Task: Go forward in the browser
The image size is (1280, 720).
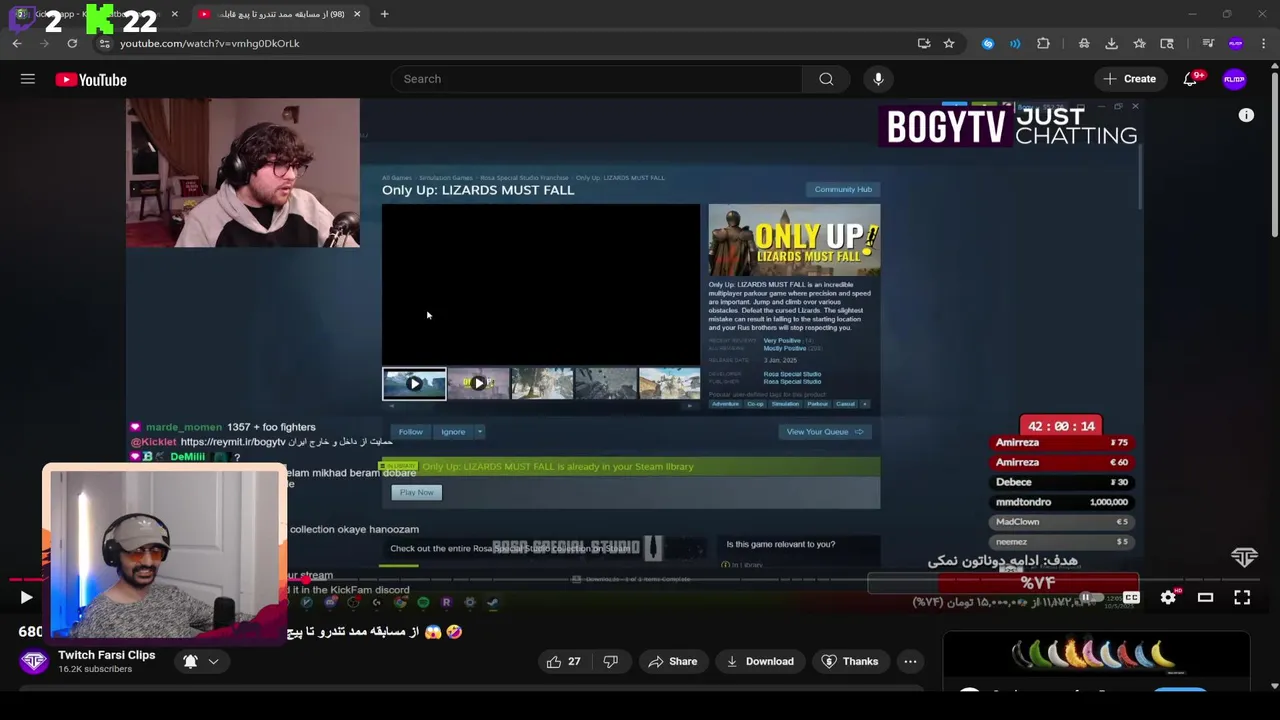Action: click(x=44, y=43)
